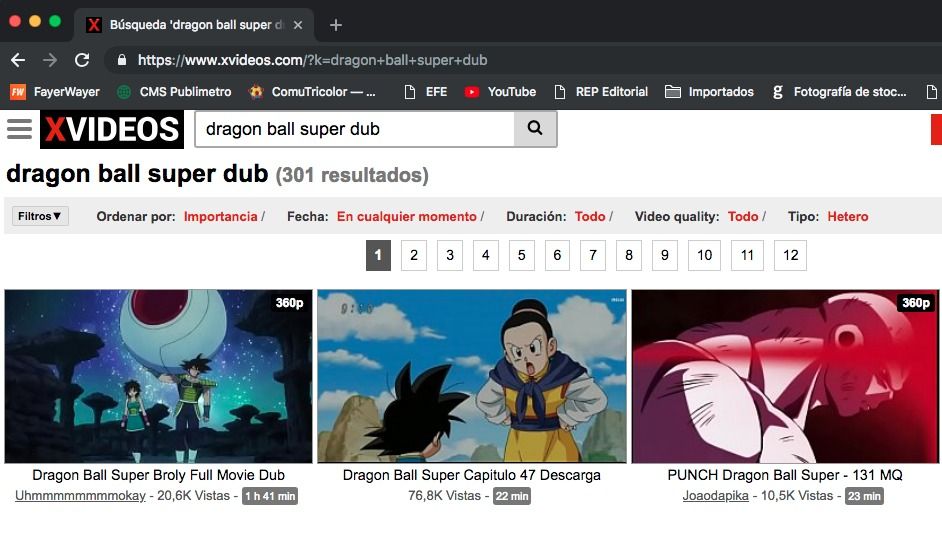The height and width of the screenshot is (539, 942).
Task: Select the Video quality Todo filter
Action: (743, 217)
